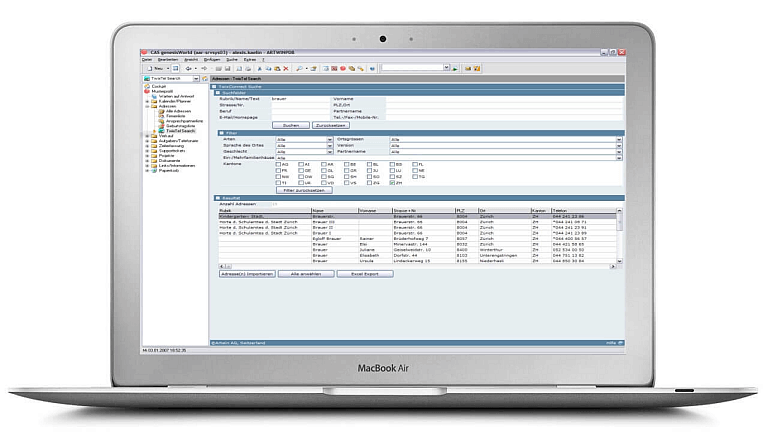
Task: Open the Extras menu
Action: 250,60
